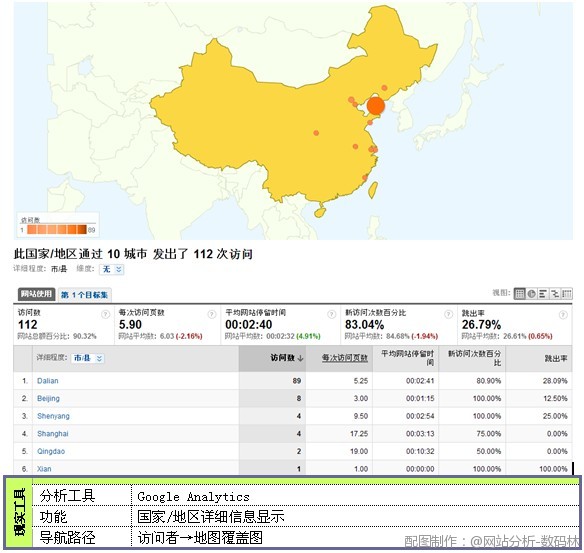Click the 00:02:40 average time value
The height and width of the screenshot is (553, 584).
(x=248, y=325)
